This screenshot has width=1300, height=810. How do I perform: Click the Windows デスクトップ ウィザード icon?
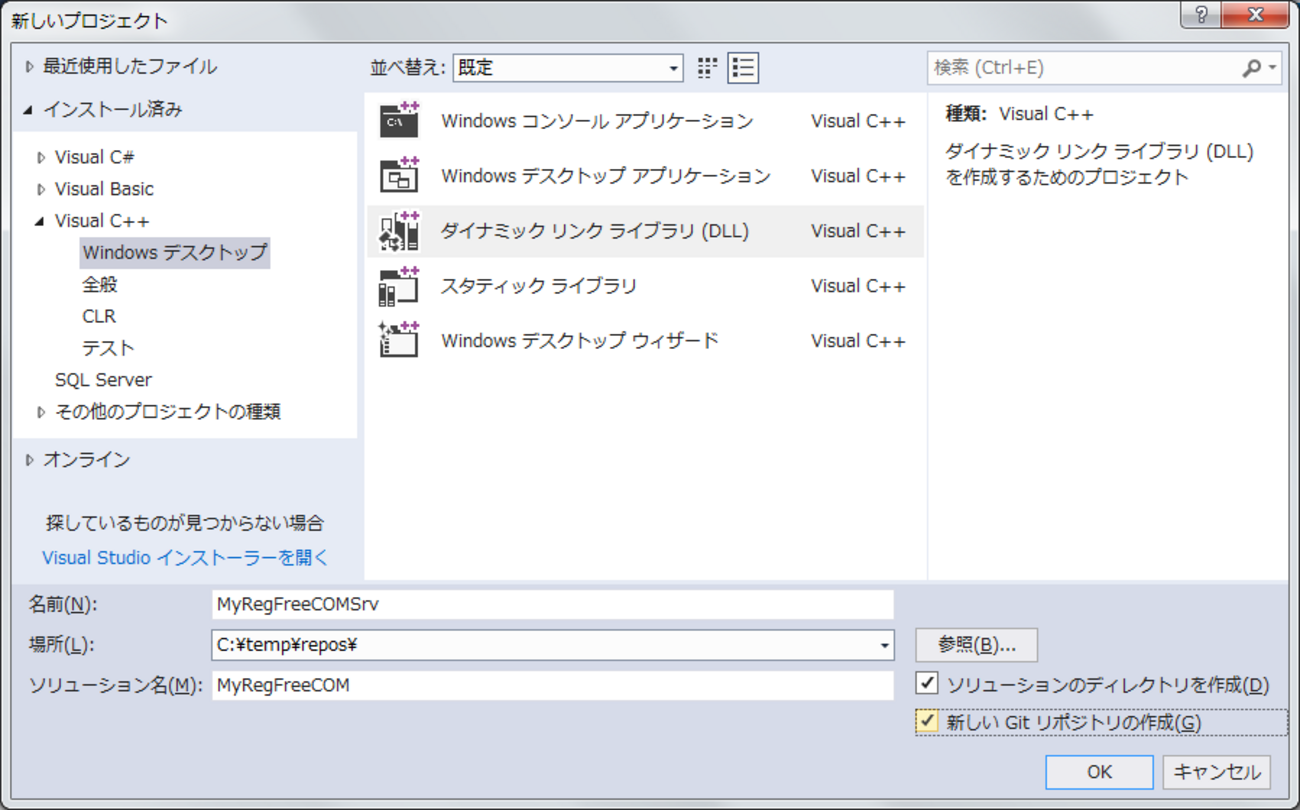pyautogui.click(x=399, y=341)
